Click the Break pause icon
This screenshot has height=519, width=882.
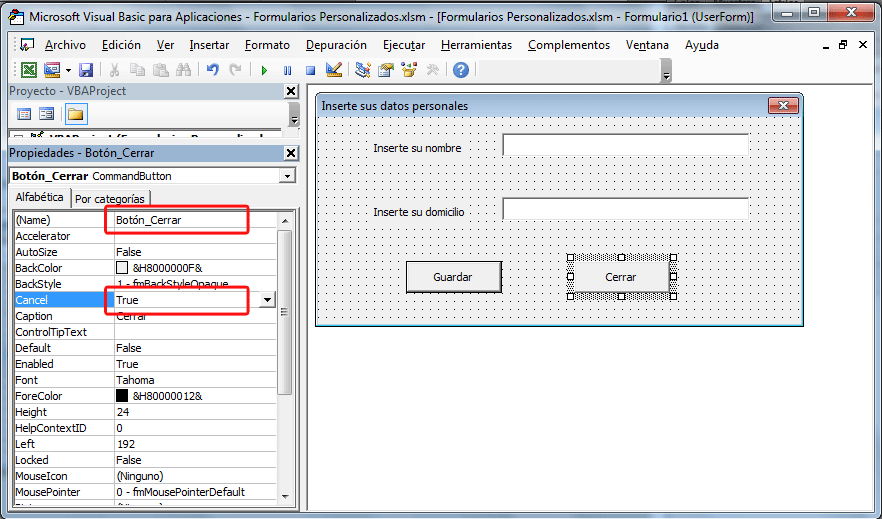tap(287, 70)
